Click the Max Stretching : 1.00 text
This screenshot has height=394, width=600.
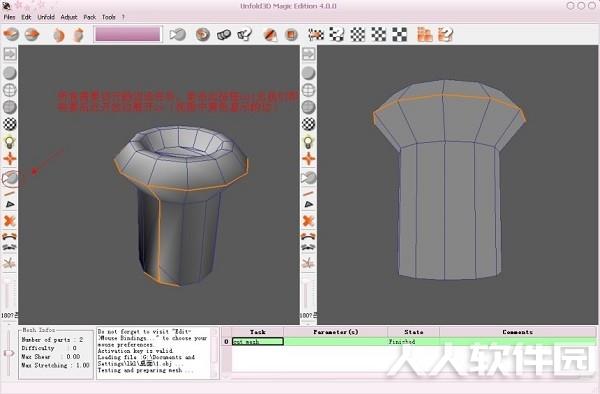tap(55, 365)
